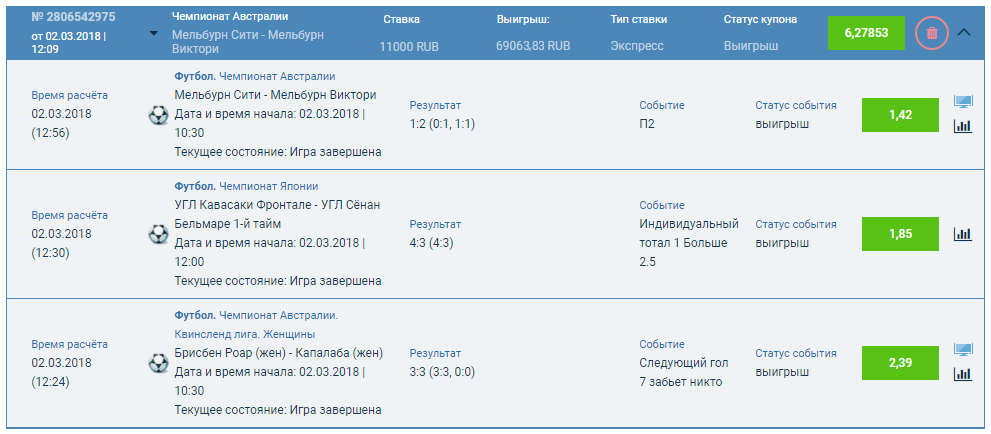Image resolution: width=991 pixels, height=434 pixels.
Task: Open statistics chart for Brisbane Roar match
Action: coord(963,374)
